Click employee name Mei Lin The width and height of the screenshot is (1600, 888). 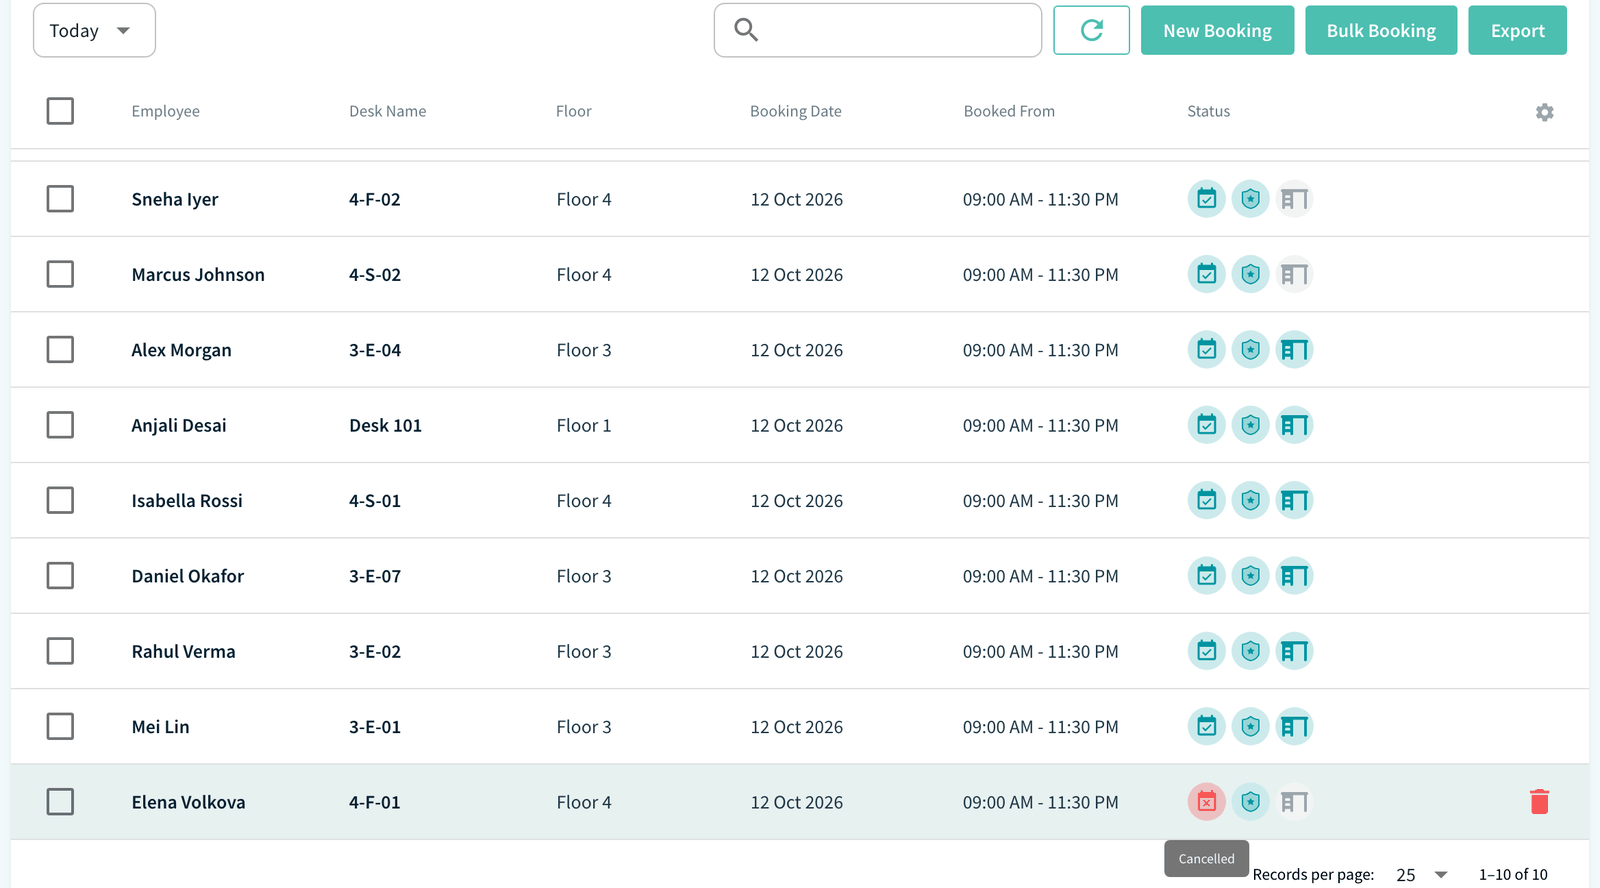[x=161, y=727]
